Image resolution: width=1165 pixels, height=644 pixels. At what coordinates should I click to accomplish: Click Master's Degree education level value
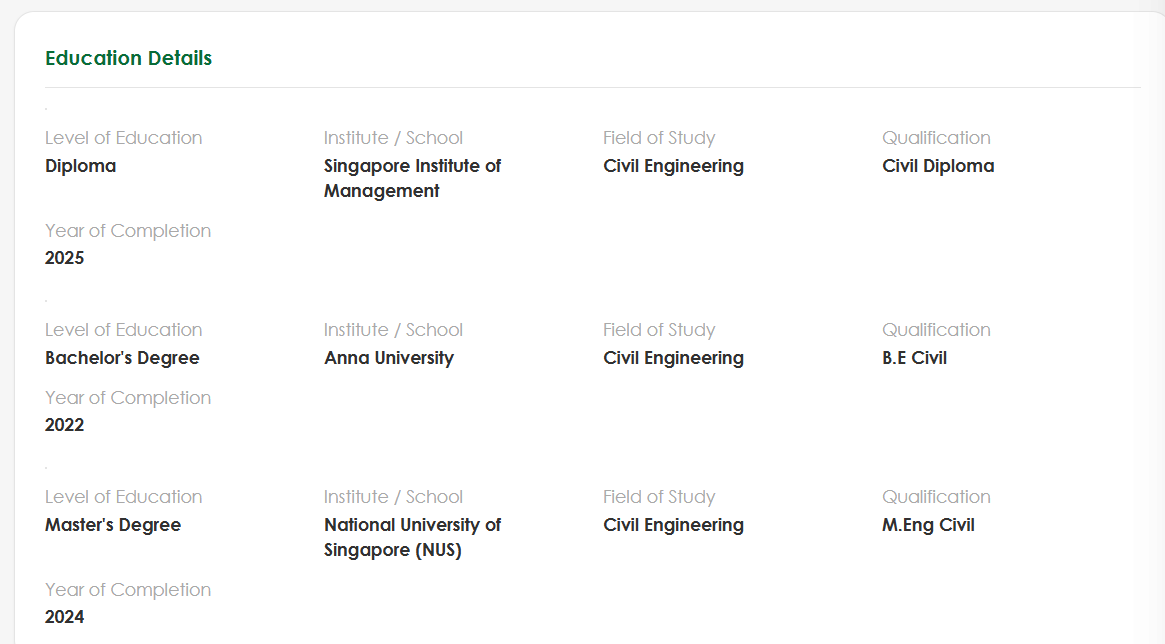tap(113, 525)
